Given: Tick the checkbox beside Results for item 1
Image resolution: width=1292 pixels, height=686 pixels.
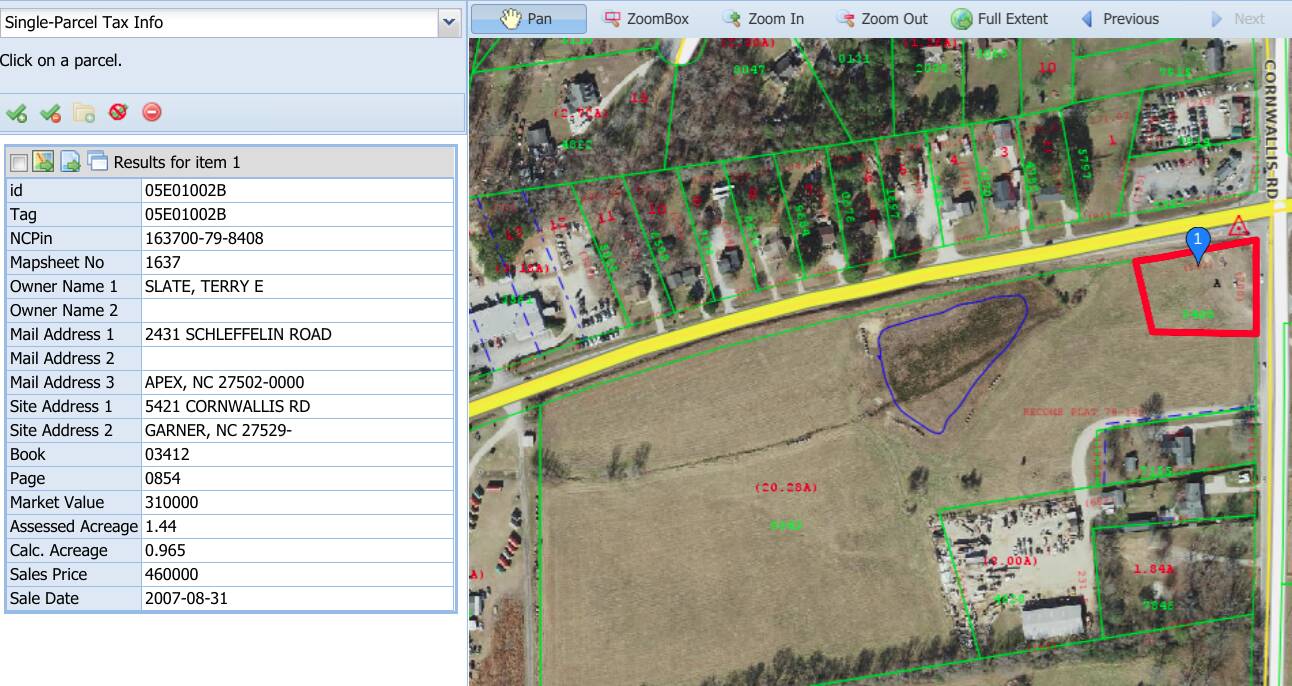Looking at the screenshot, I should tap(19, 163).
